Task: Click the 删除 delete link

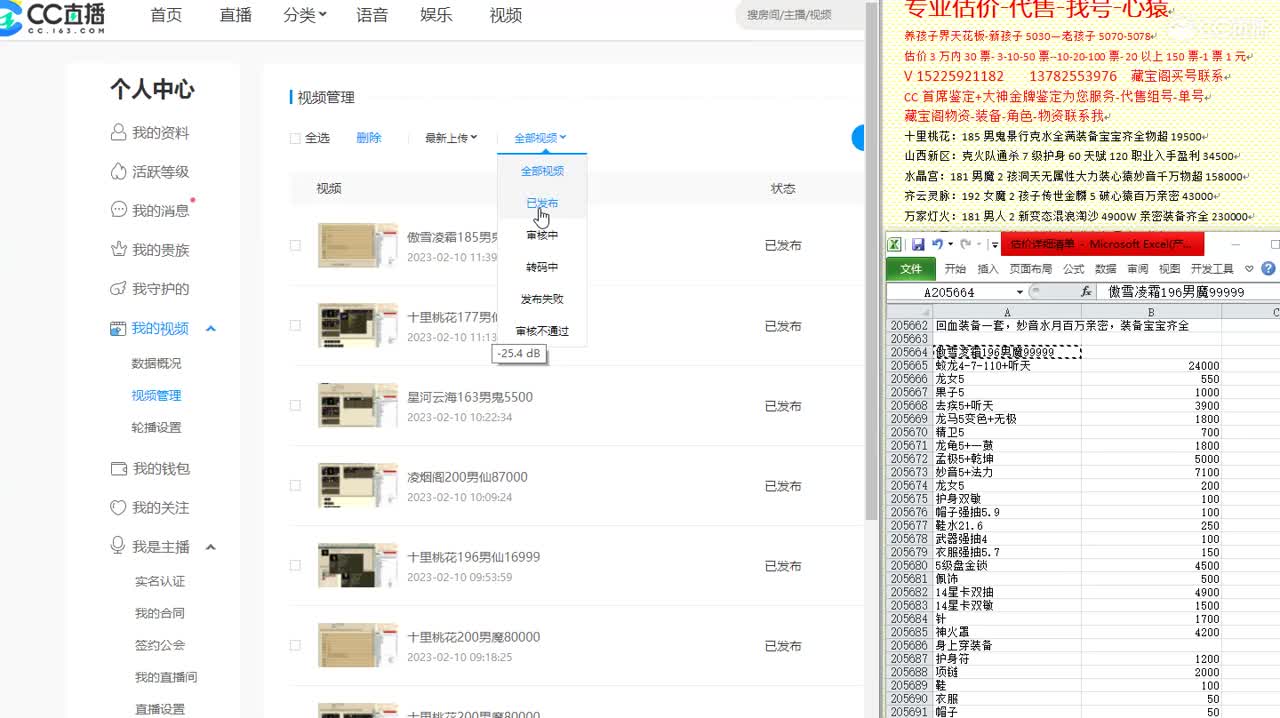Action: coord(369,138)
